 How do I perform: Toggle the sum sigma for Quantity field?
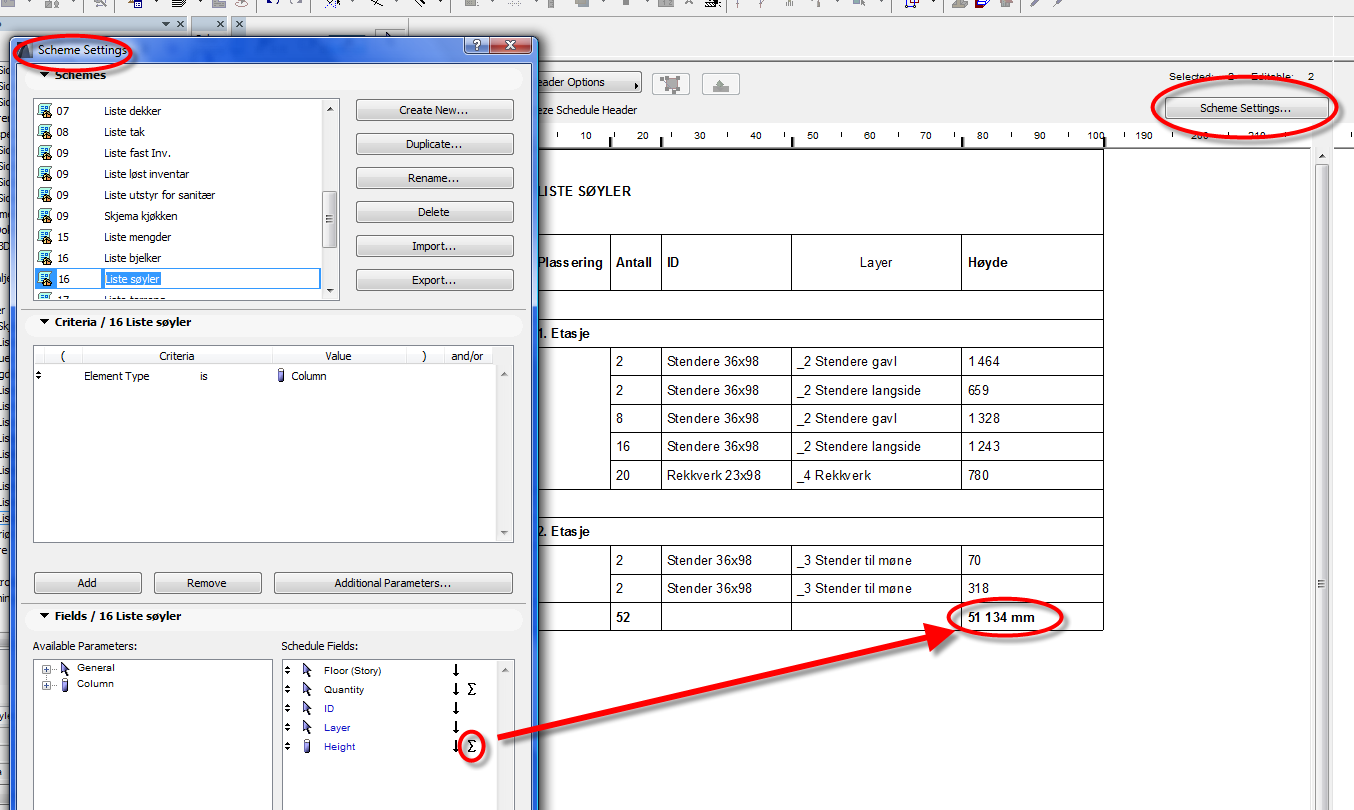click(472, 690)
